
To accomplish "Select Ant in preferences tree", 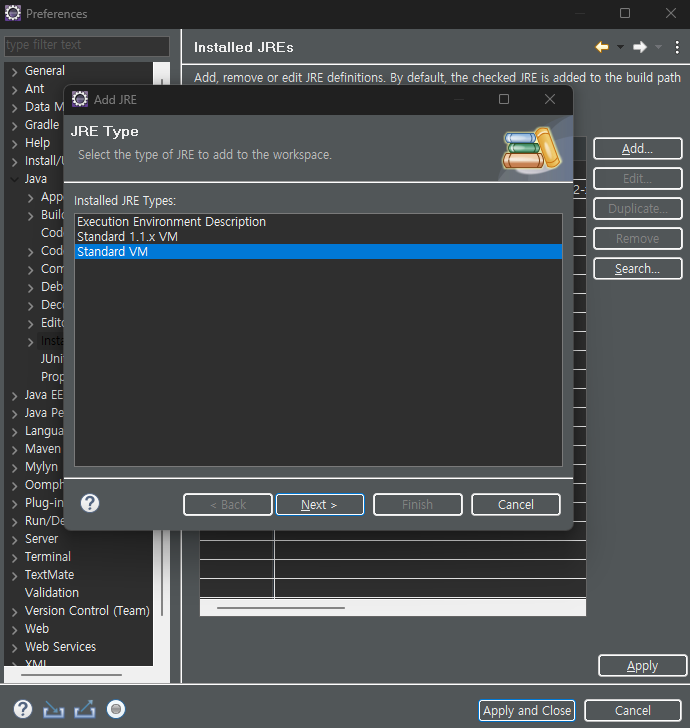I will 35,89.
